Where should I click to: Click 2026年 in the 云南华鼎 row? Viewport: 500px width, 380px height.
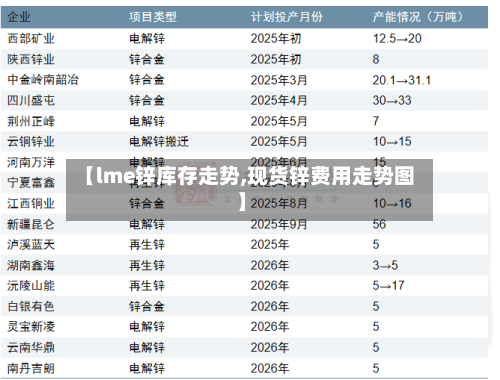[270, 348]
